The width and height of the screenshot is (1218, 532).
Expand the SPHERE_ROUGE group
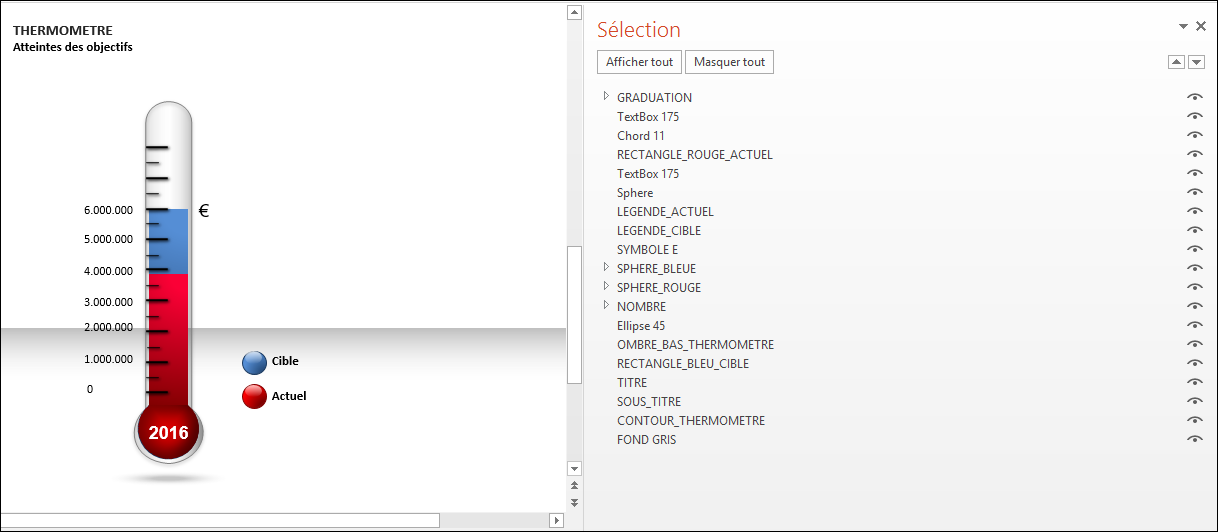[606, 286]
